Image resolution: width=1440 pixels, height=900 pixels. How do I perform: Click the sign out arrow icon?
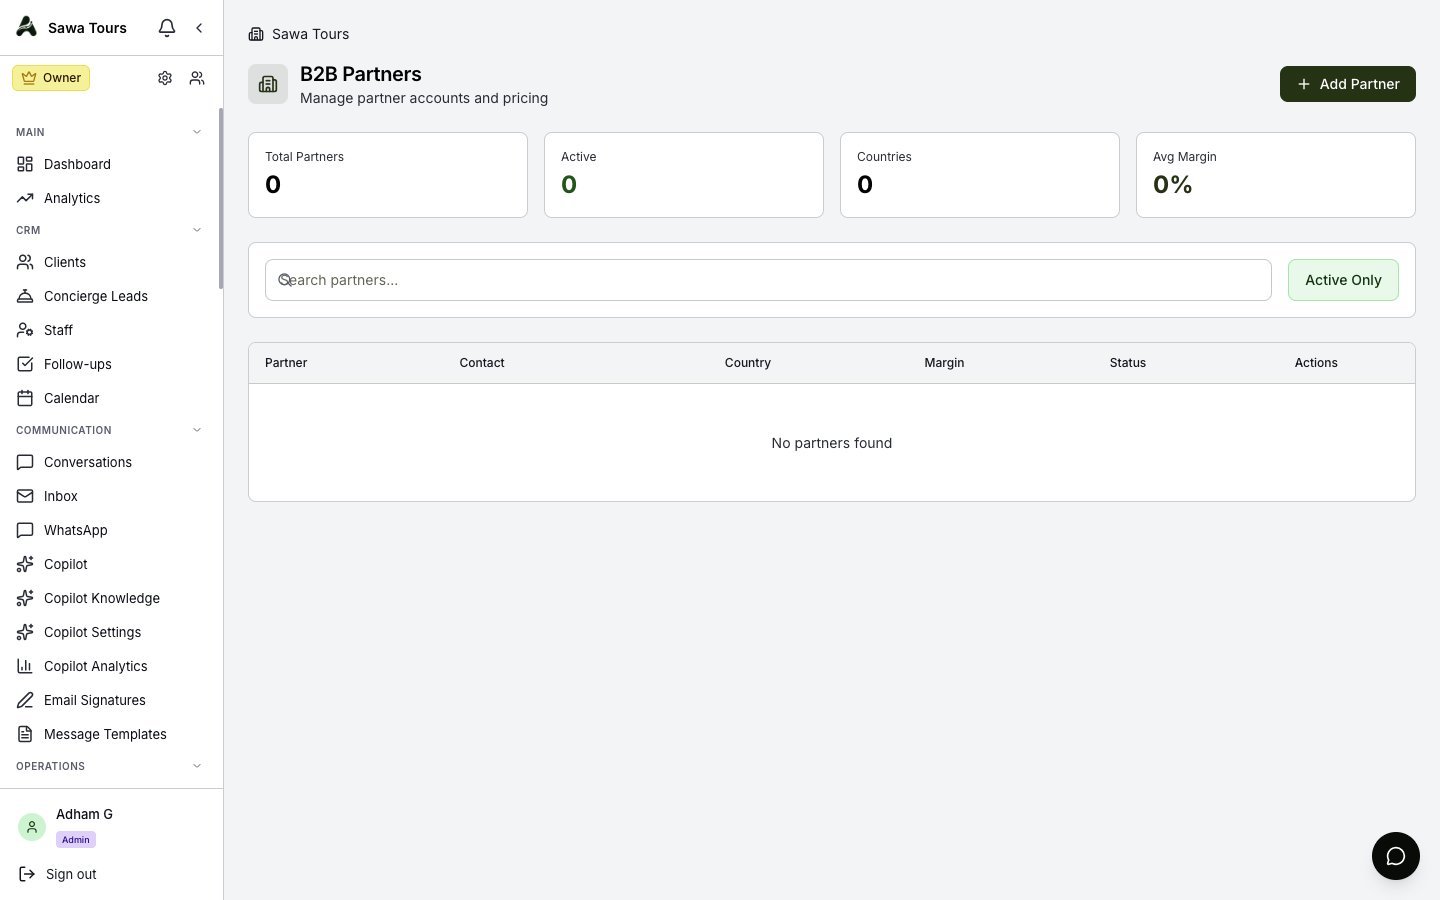point(27,874)
